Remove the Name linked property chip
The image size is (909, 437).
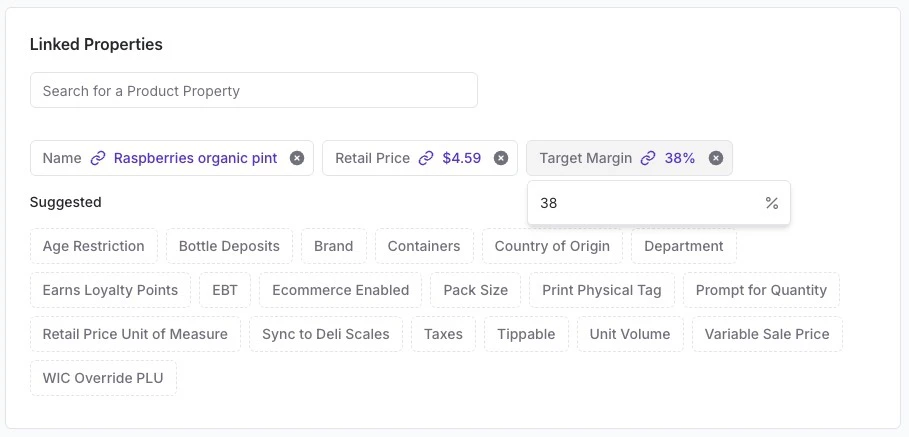[x=297, y=158]
